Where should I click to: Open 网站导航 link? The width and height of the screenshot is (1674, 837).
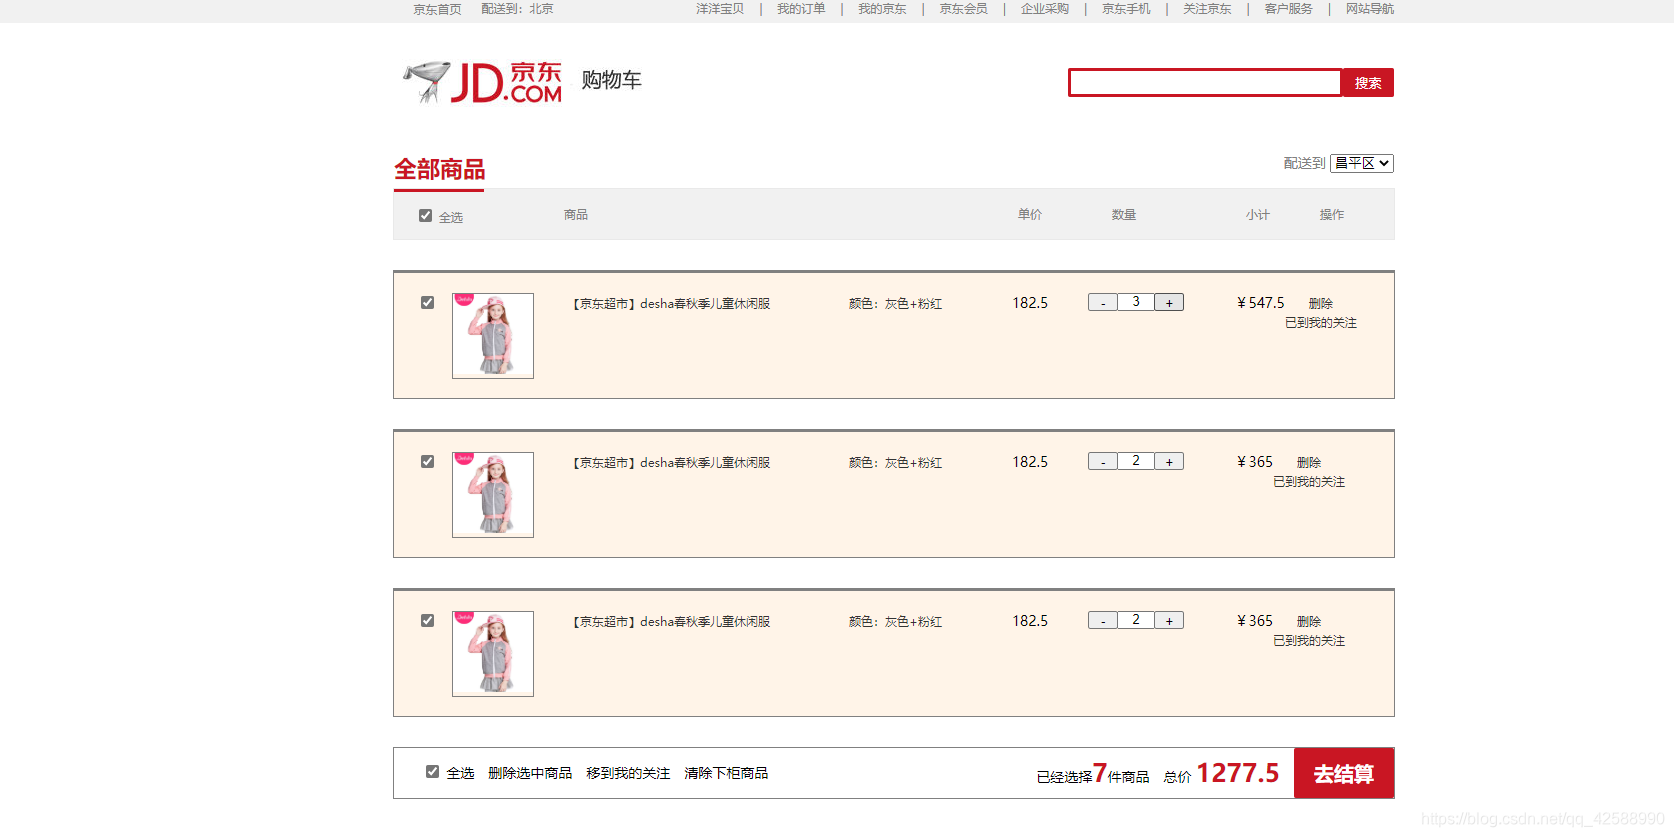coord(1369,9)
